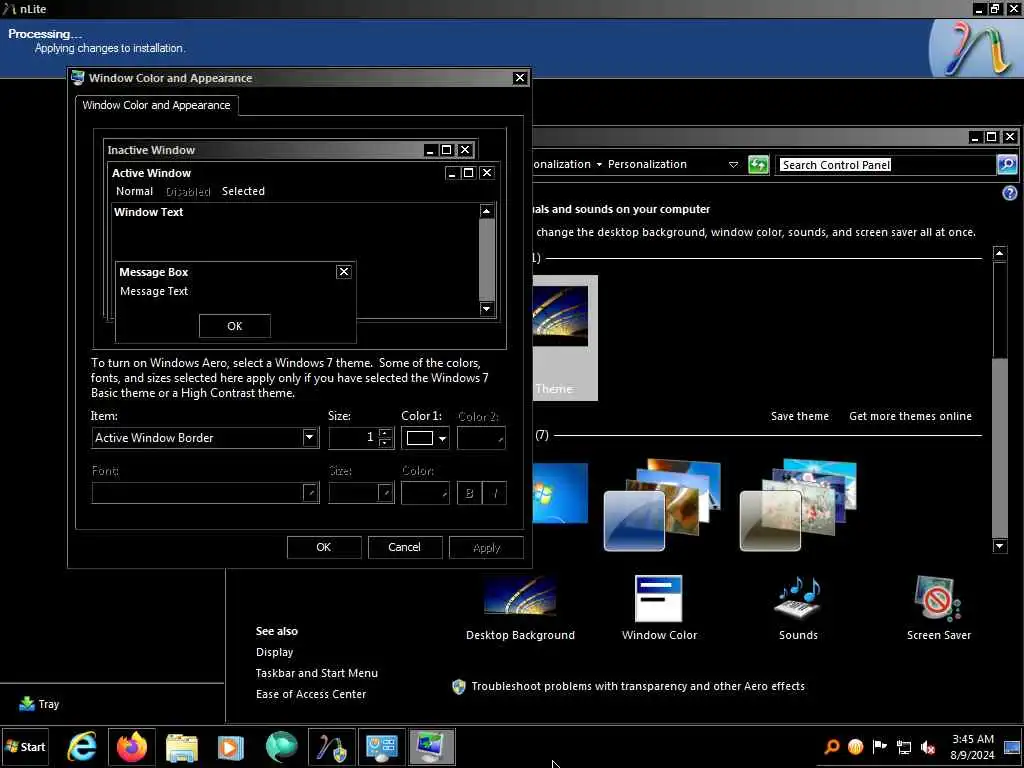Increase the item Size with the up stepper
The width and height of the screenshot is (1024, 768).
coord(385,432)
